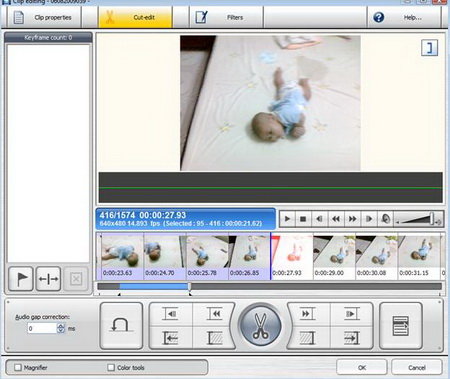Image resolution: width=450 pixels, height=379 pixels.
Task: Select the thumbnail at 0:00:30.08
Action: click(x=376, y=256)
